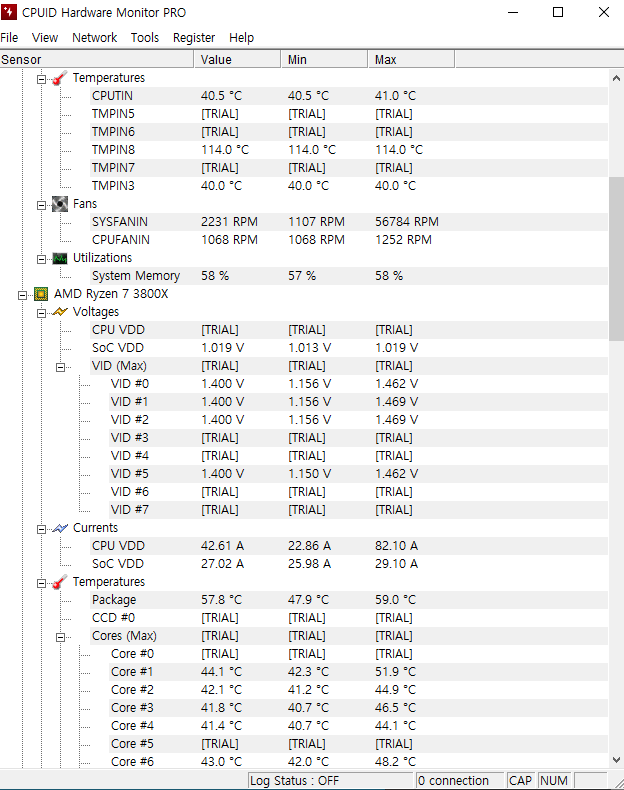Click the CPUID app icon in the title bar
Screen dimensions: 624x790
pyautogui.click(x=11, y=13)
